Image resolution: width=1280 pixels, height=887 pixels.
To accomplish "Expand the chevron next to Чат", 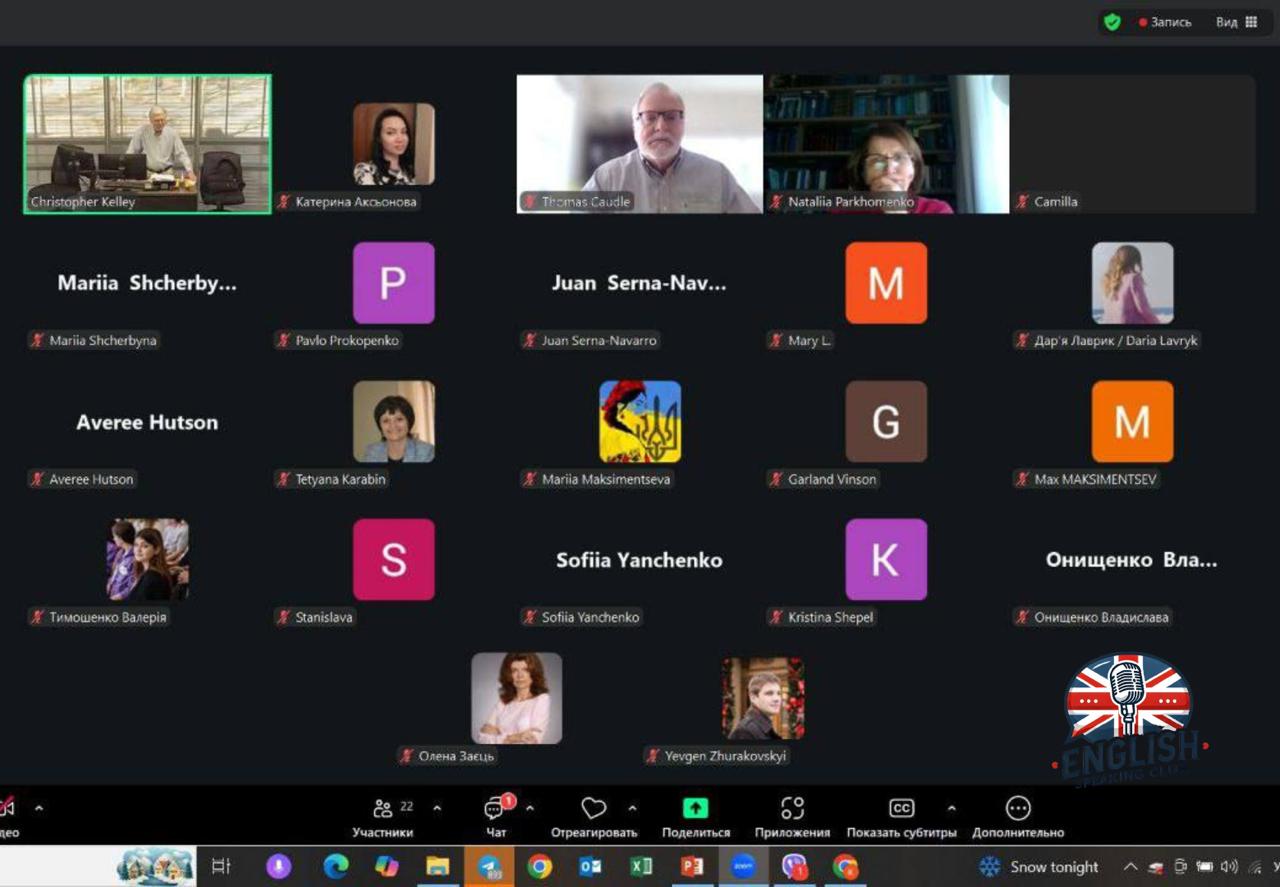I will coord(530,808).
